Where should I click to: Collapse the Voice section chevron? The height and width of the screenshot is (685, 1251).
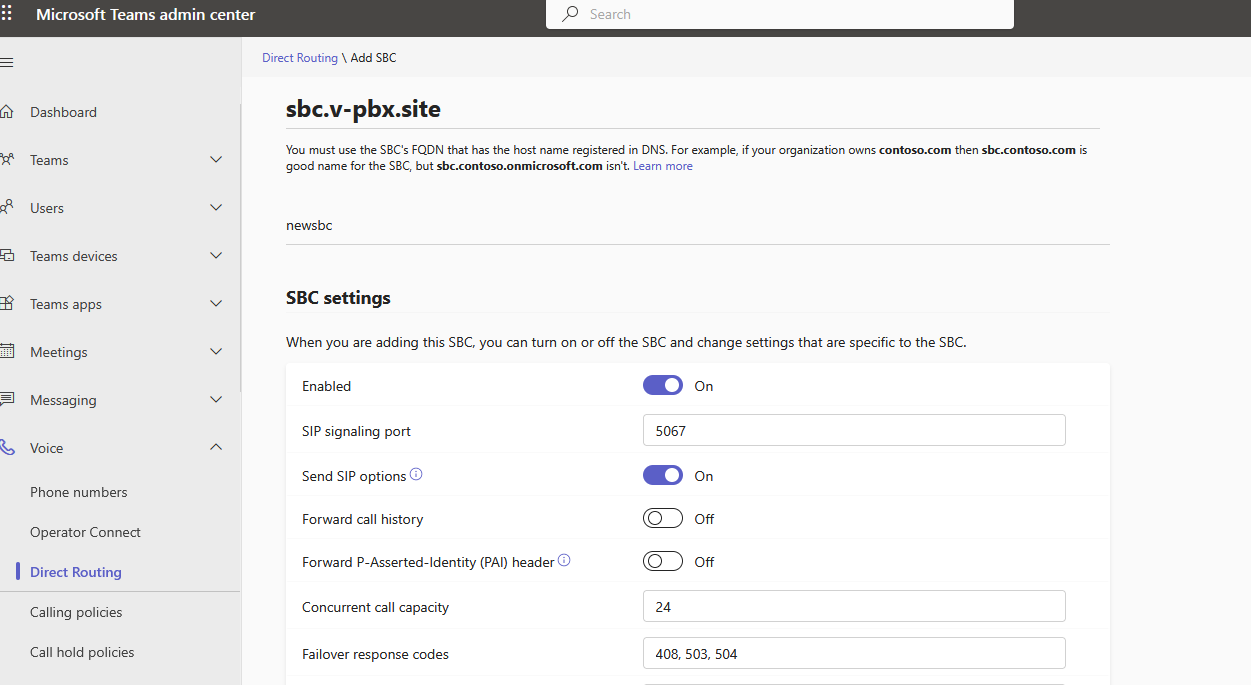point(216,448)
